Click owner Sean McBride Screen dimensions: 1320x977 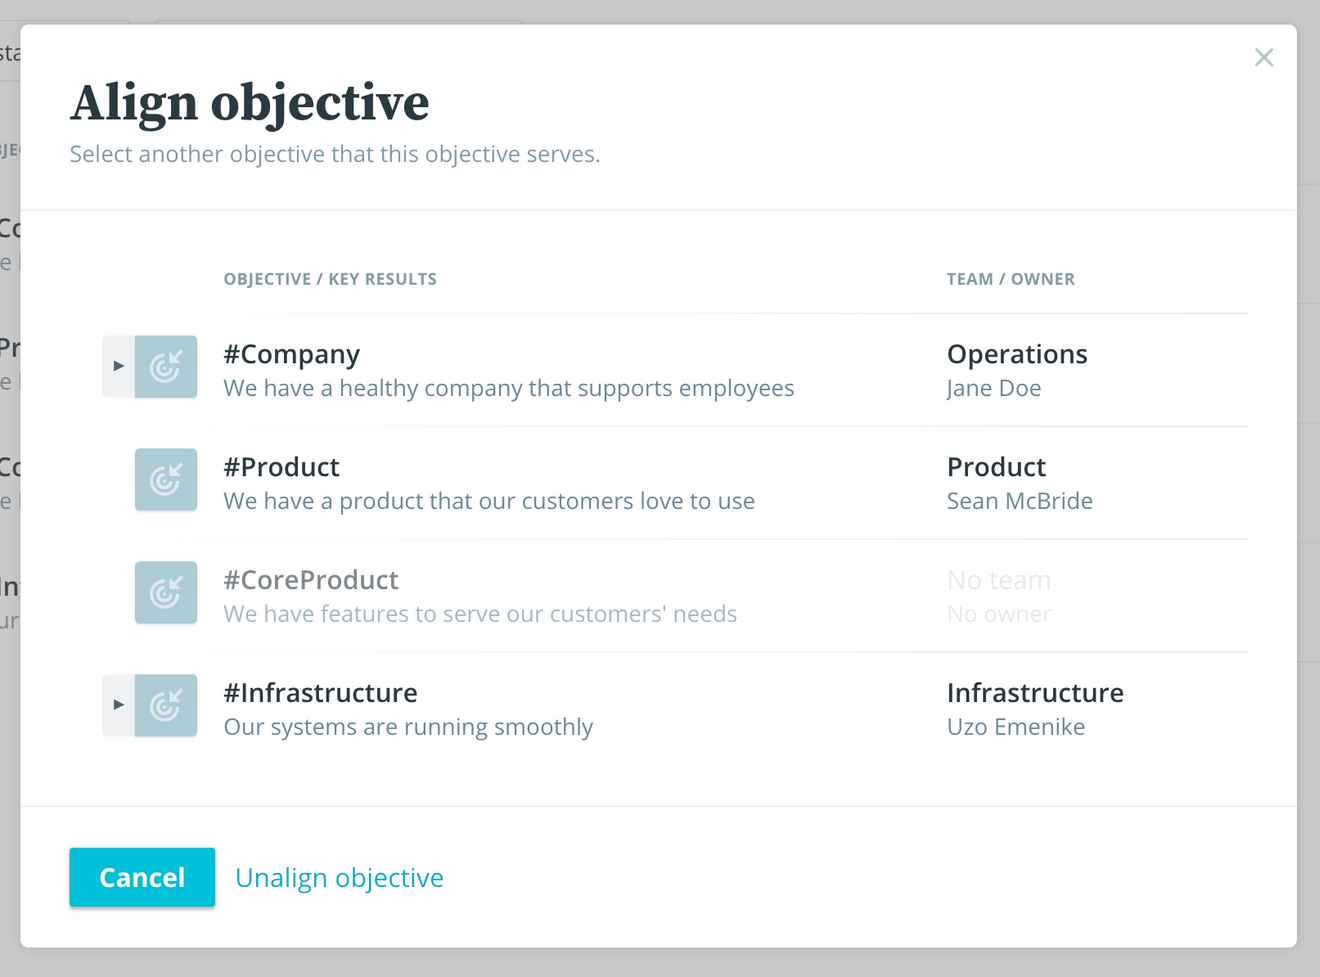pos(1019,501)
